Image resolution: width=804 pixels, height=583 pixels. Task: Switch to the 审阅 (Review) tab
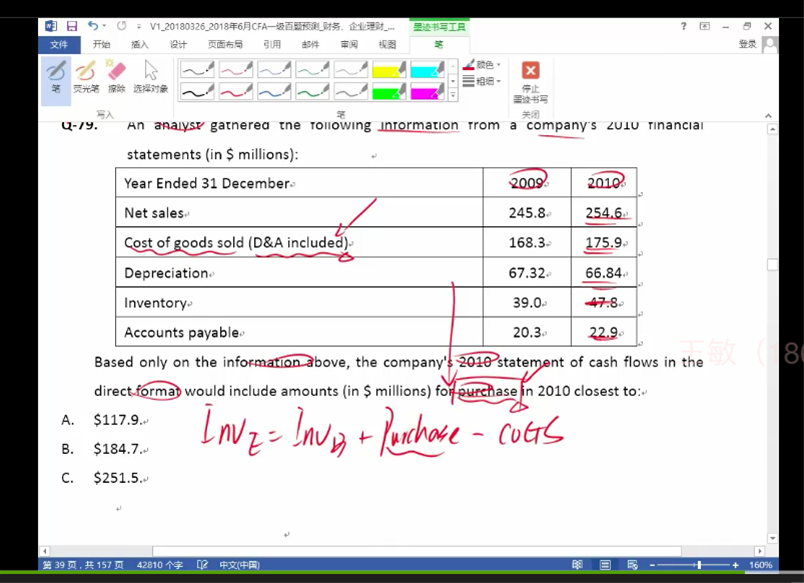[x=349, y=45]
